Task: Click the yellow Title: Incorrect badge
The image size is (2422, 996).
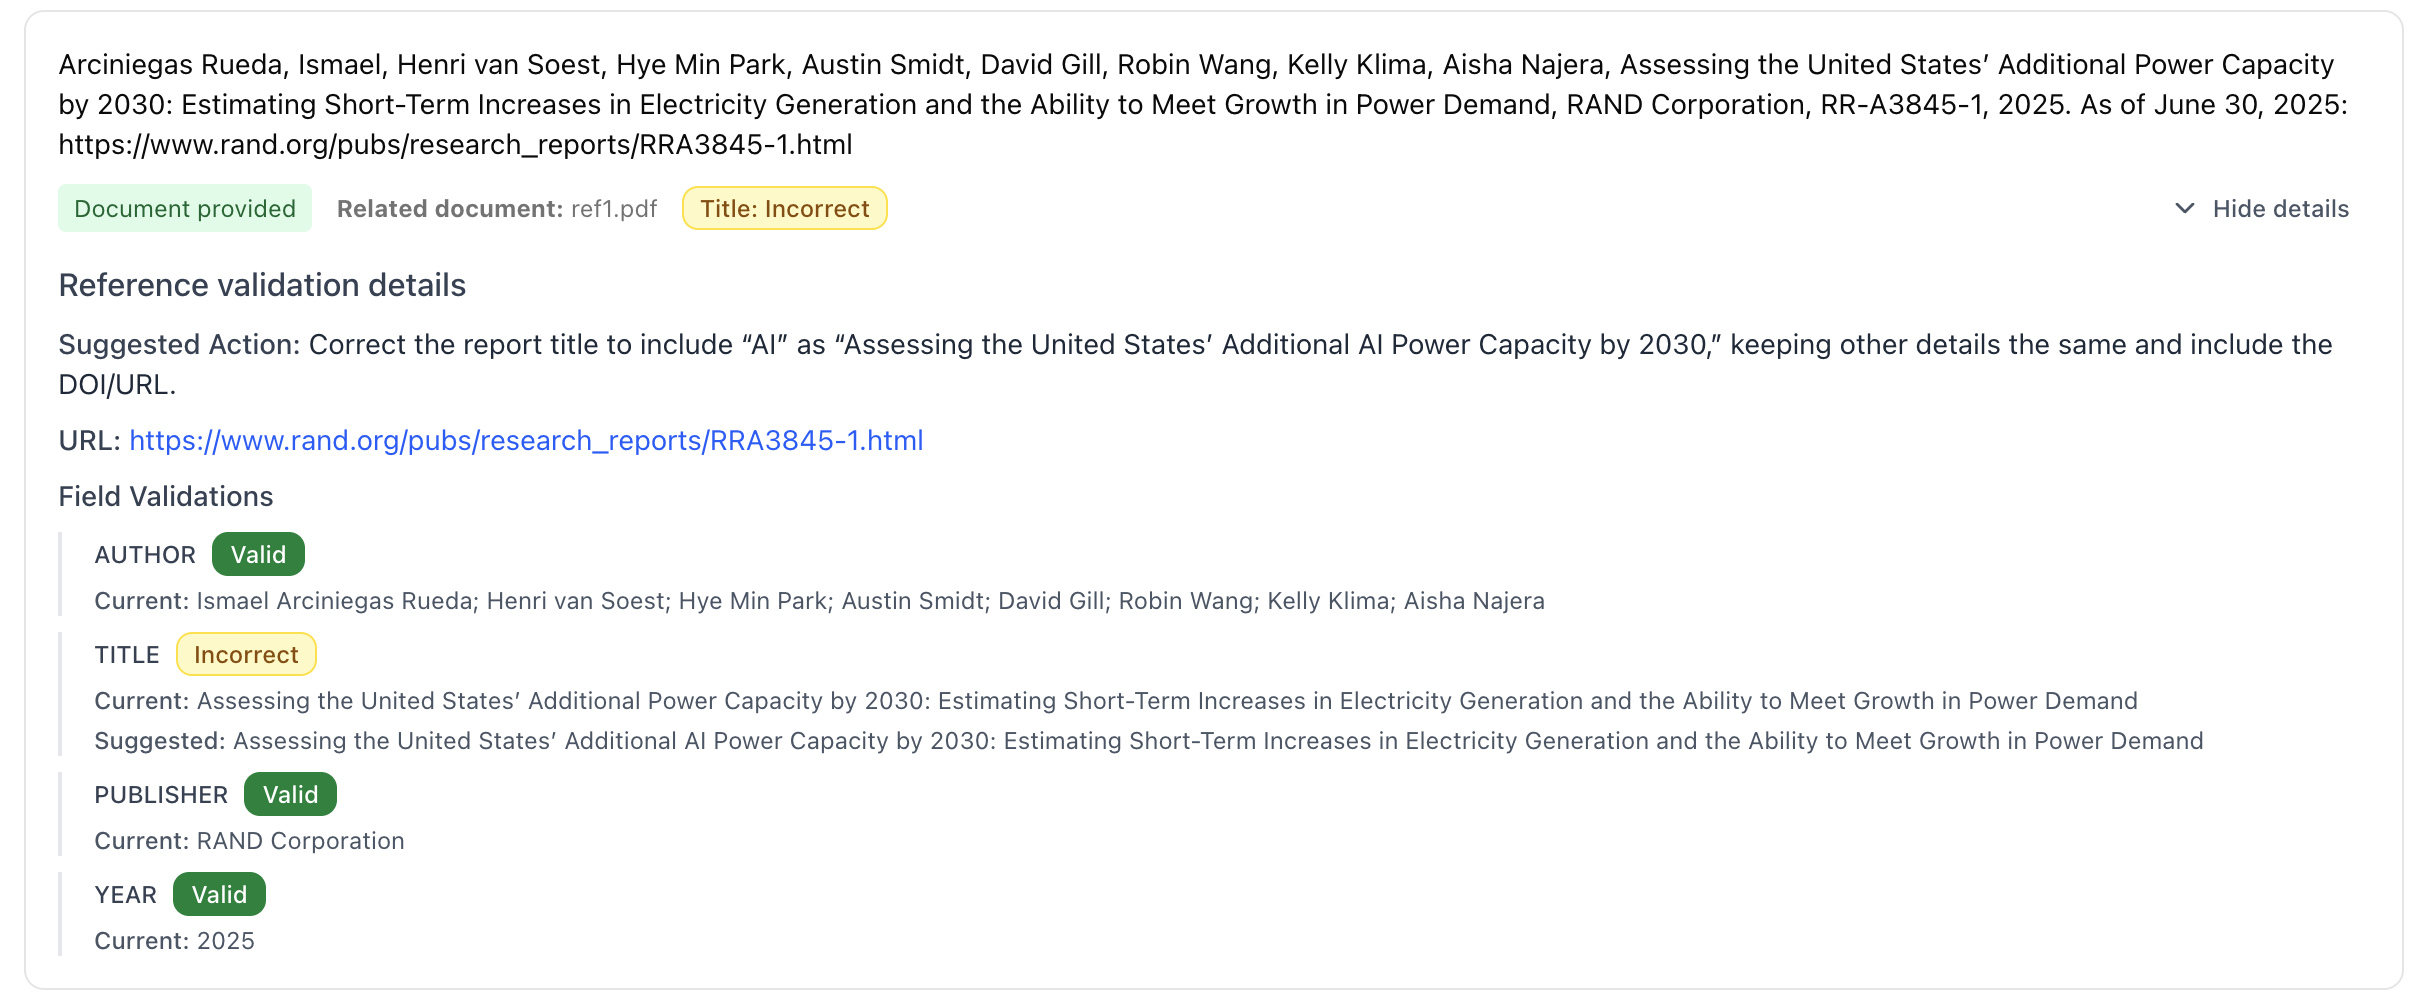Action: tap(784, 208)
